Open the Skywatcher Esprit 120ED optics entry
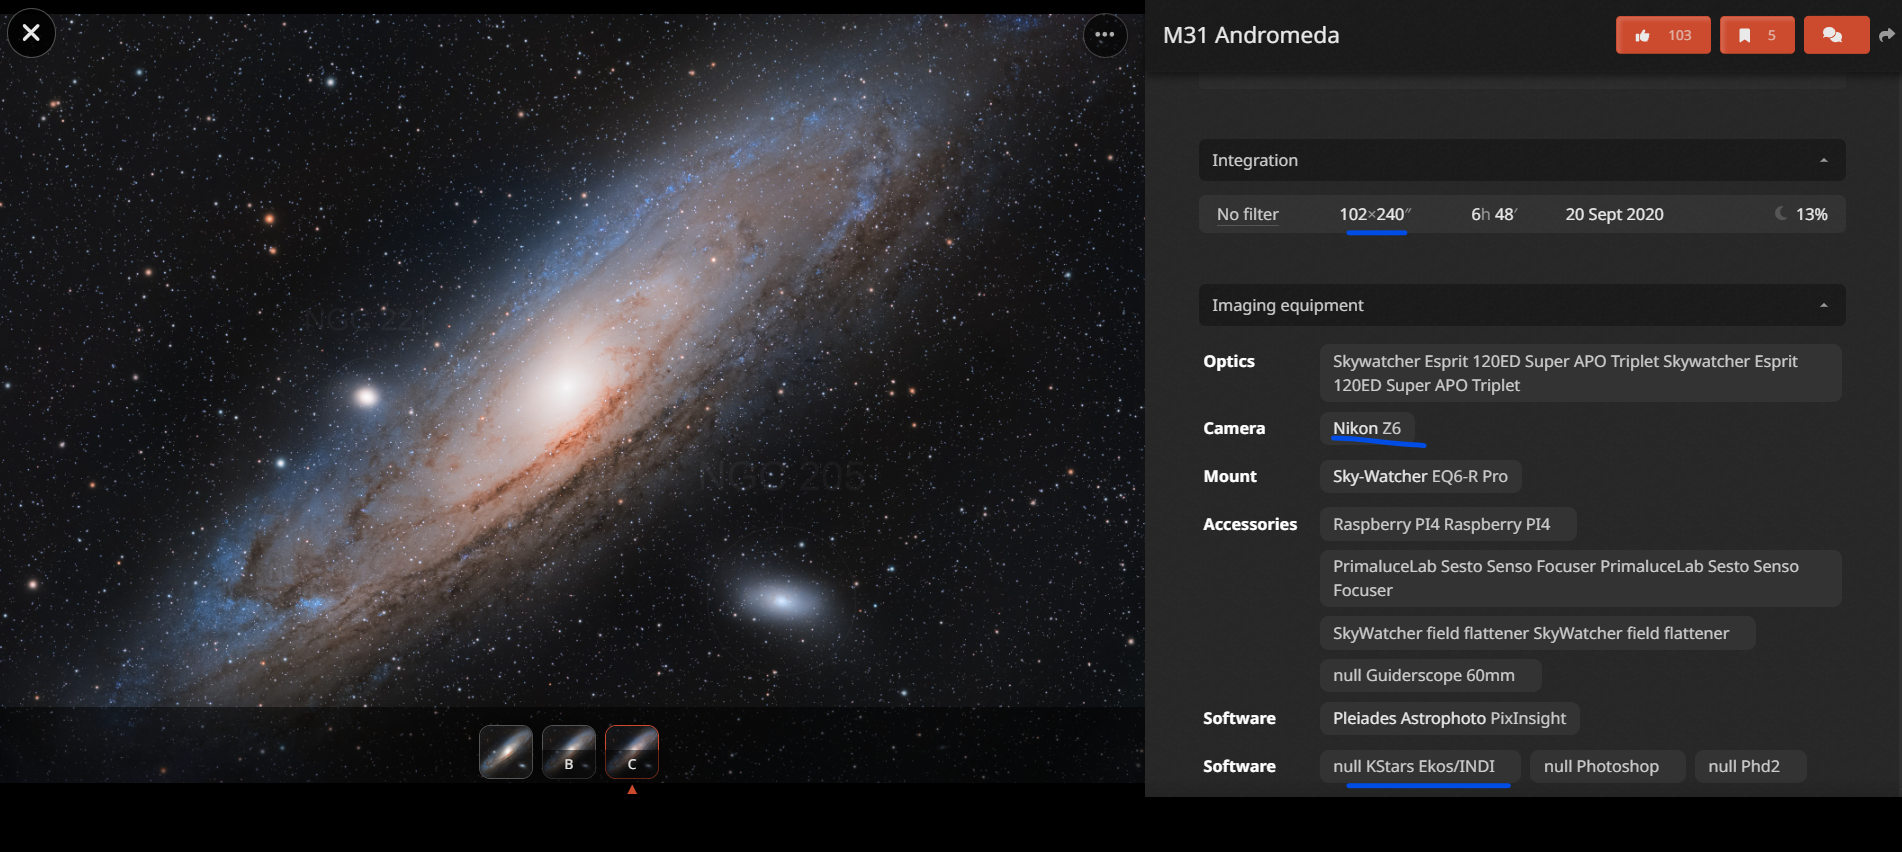This screenshot has width=1902, height=852. [x=1580, y=373]
